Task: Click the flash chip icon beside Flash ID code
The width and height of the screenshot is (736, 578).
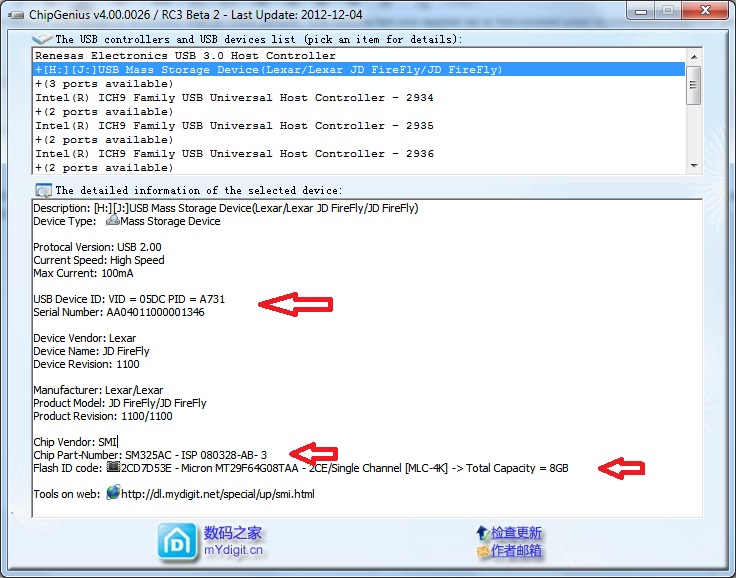Action: point(113,467)
